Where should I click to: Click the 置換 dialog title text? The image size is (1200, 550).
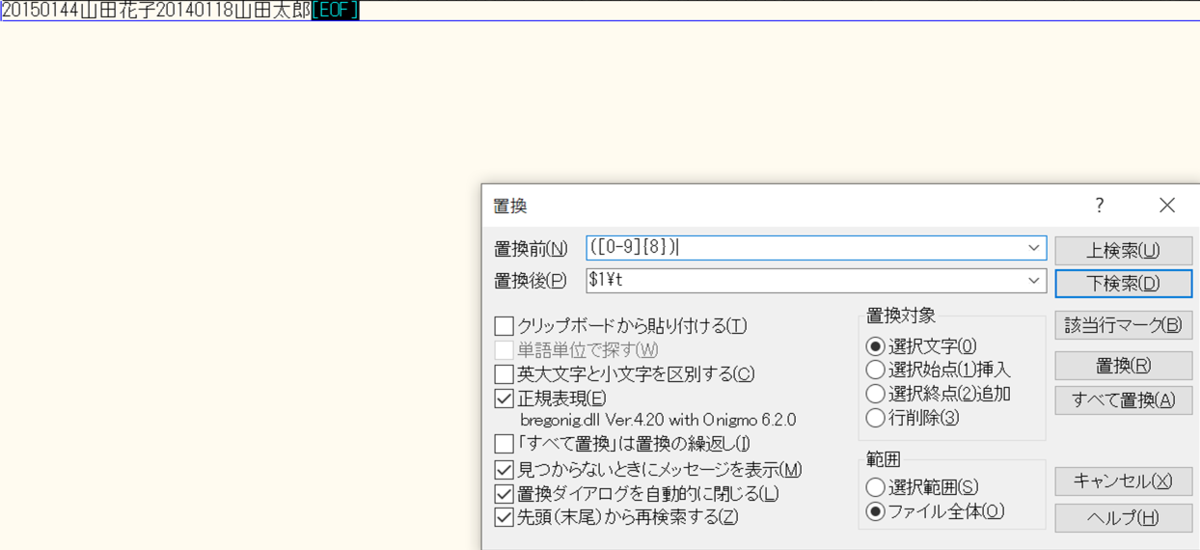pos(510,207)
